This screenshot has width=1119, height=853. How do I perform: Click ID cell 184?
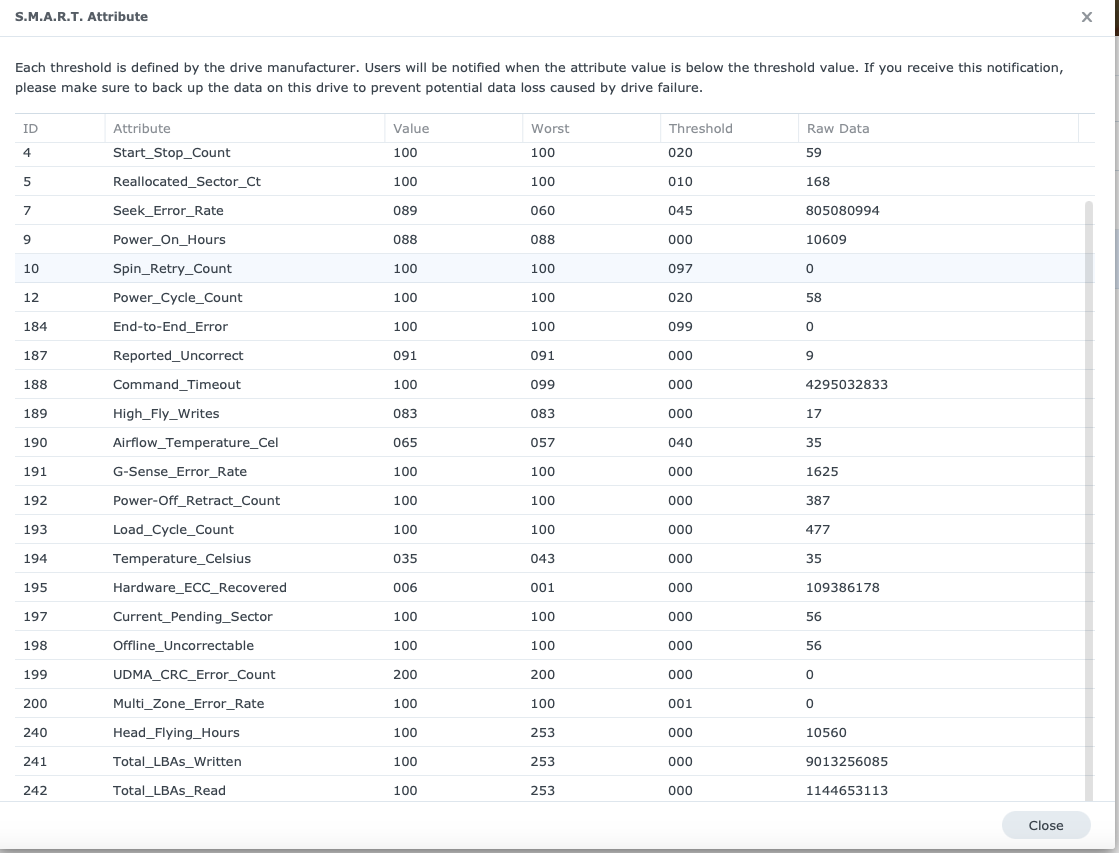coord(35,326)
